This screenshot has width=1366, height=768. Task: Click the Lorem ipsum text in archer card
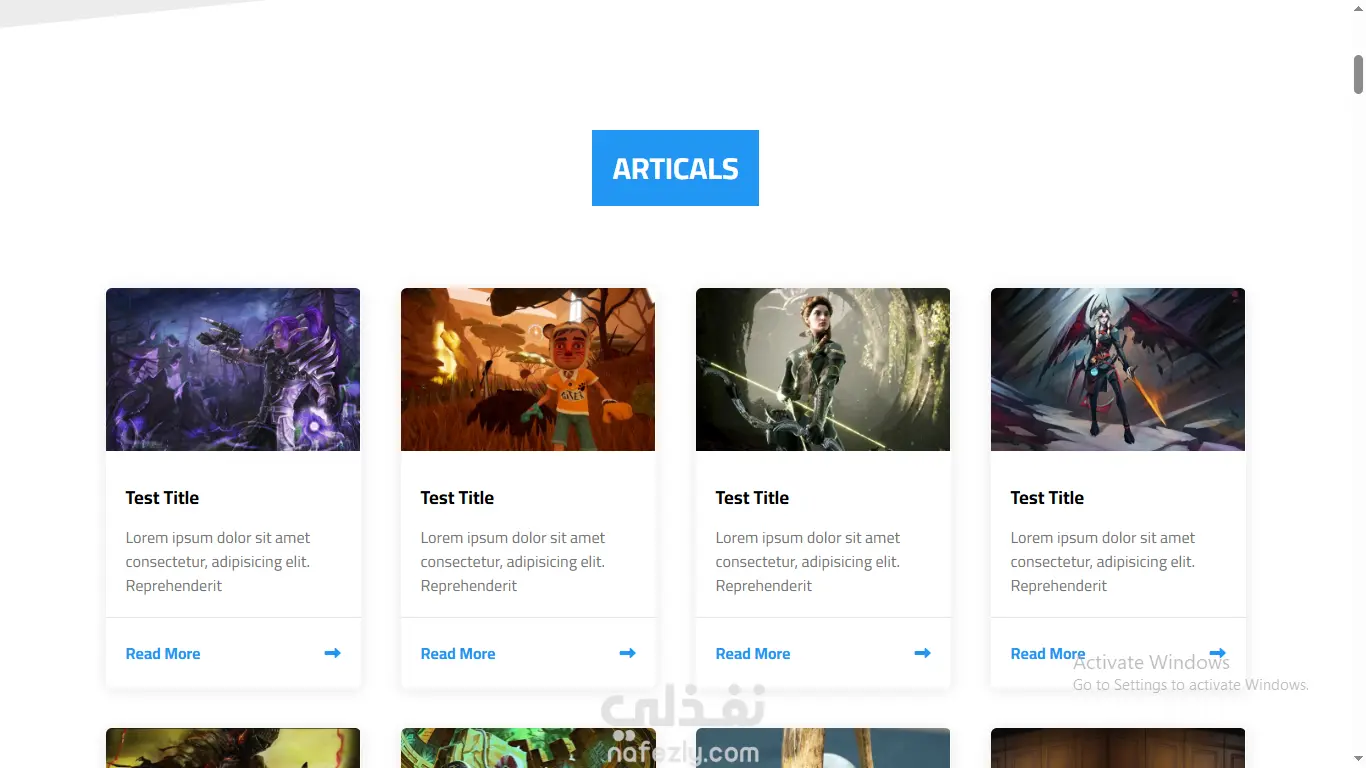coord(808,562)
